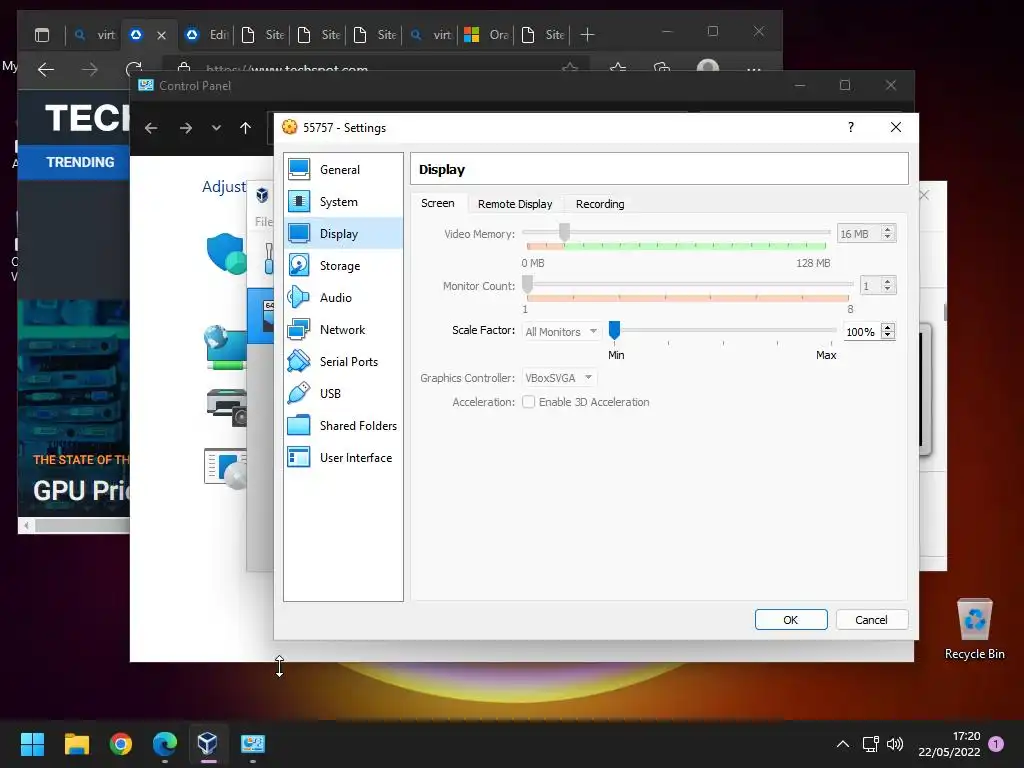Open Serial Ports category icon
1024x768 pixels.
point(299,361)
